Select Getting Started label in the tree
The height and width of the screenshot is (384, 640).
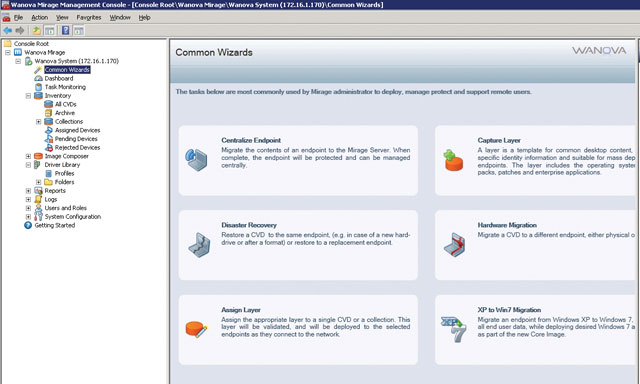[55, 225]
